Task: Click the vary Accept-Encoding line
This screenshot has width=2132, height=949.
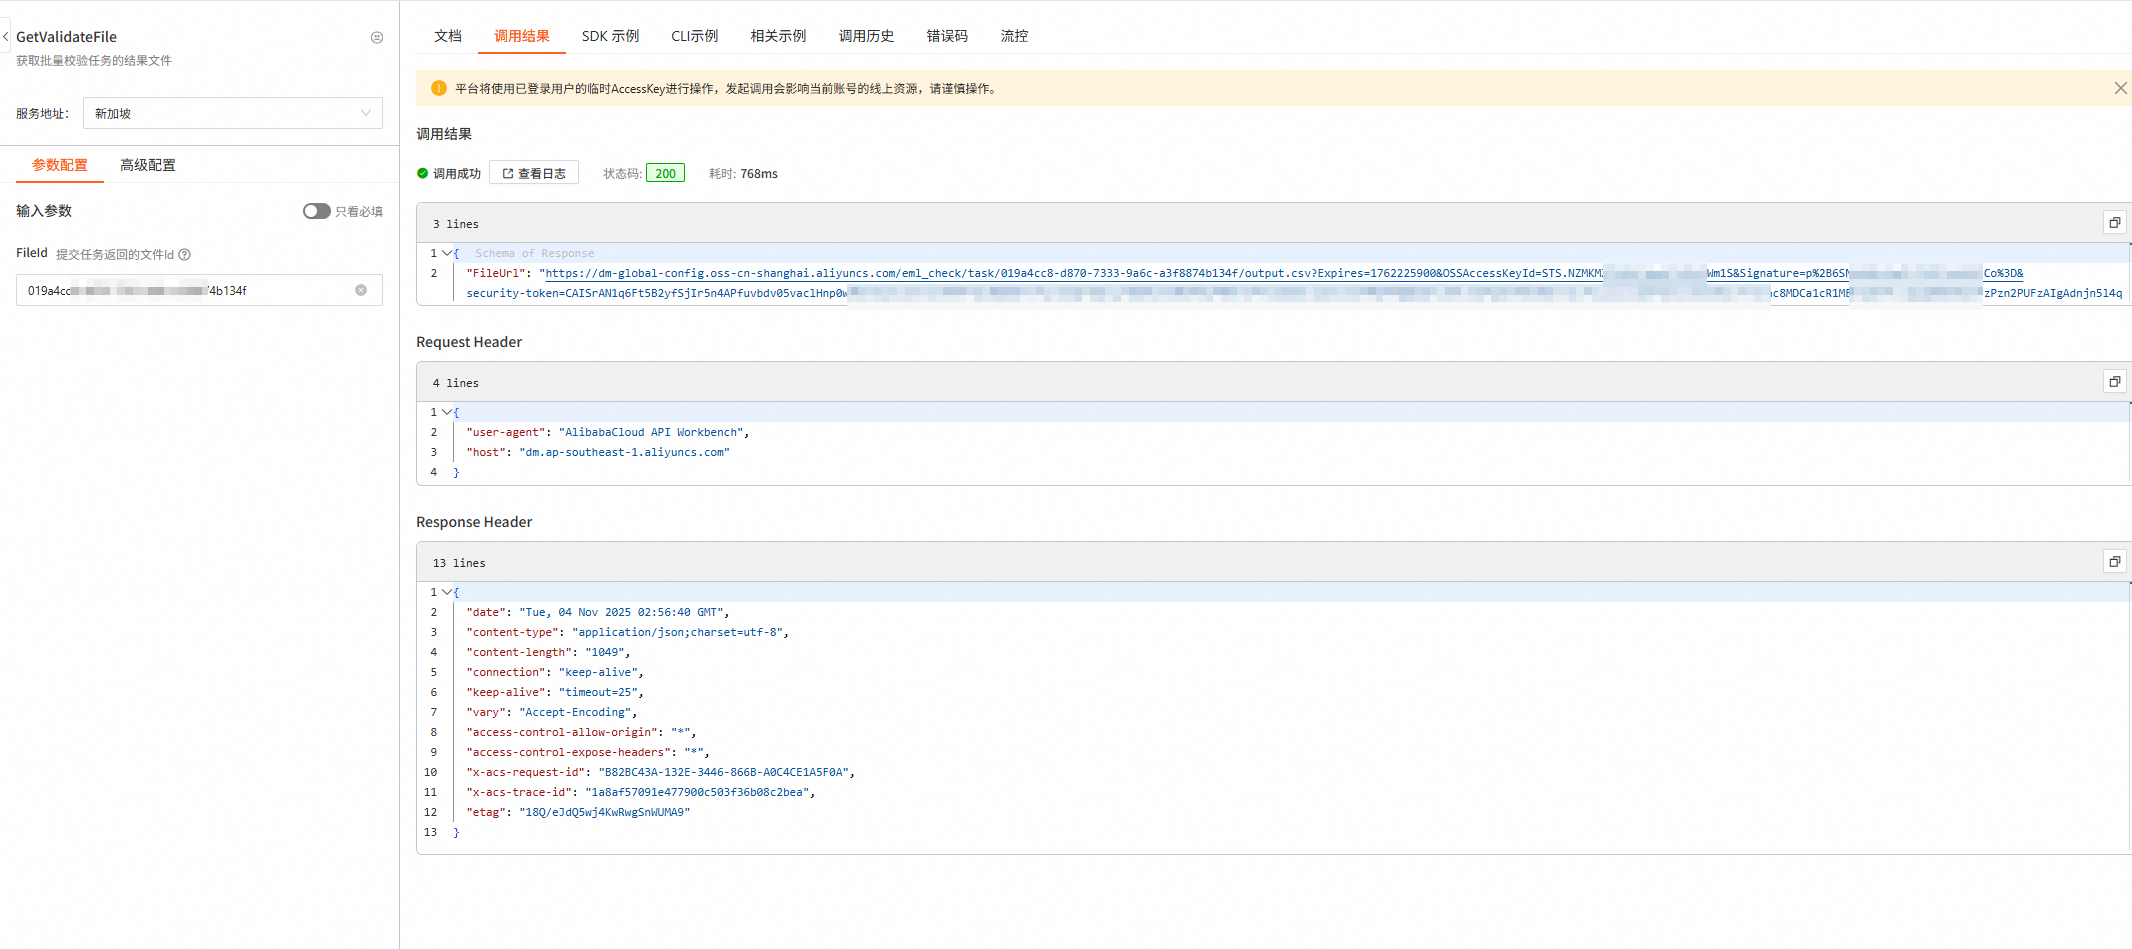Action: click(x=552, y=712)
